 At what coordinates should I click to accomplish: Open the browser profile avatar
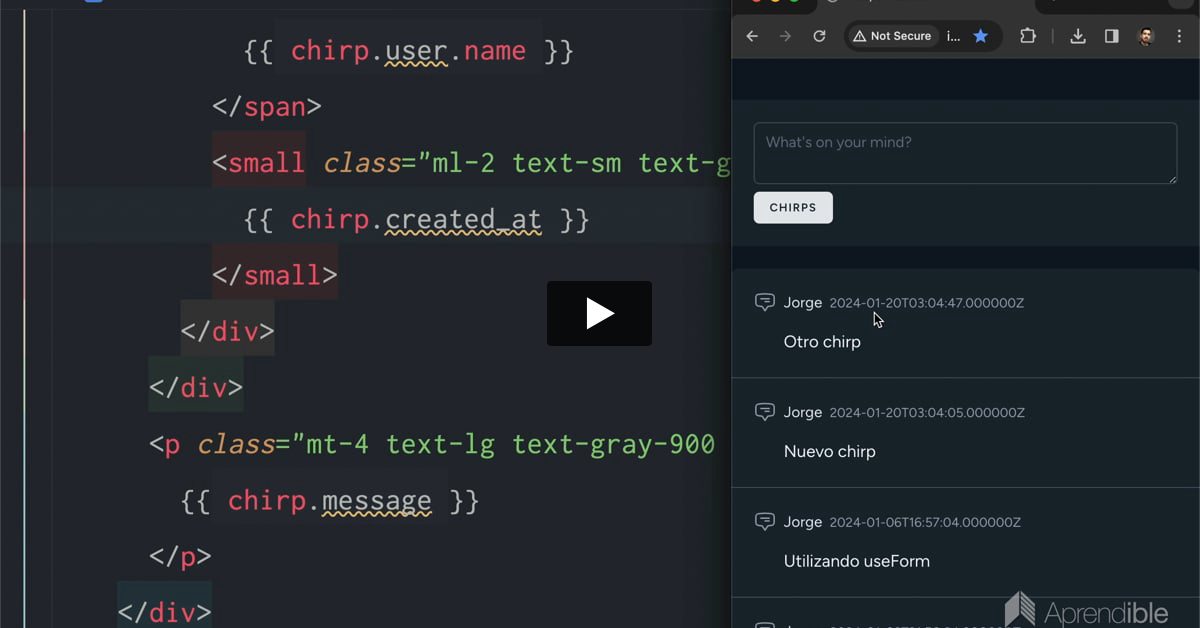[1146, 36]
